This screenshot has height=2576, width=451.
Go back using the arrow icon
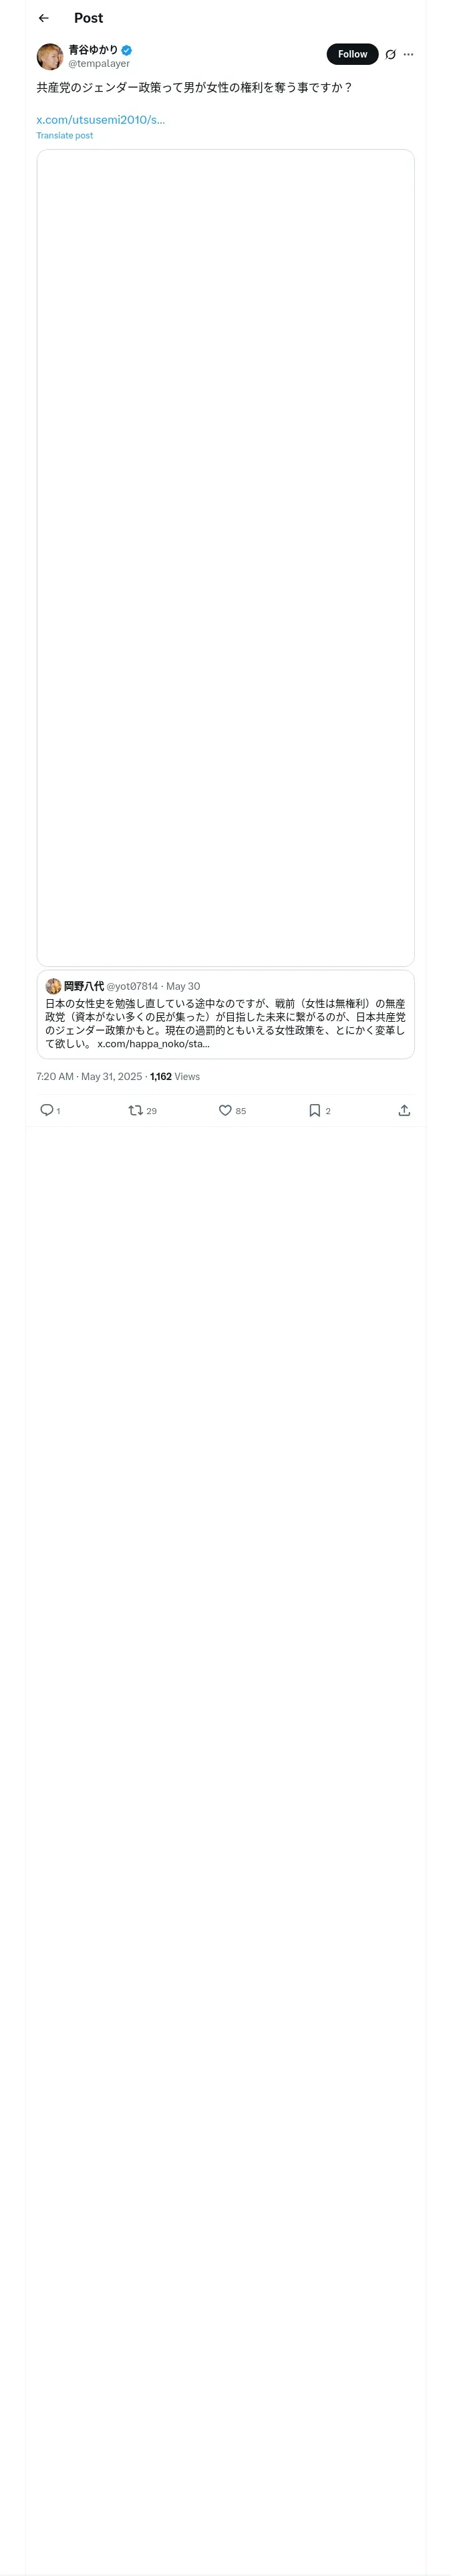(43, 18)
